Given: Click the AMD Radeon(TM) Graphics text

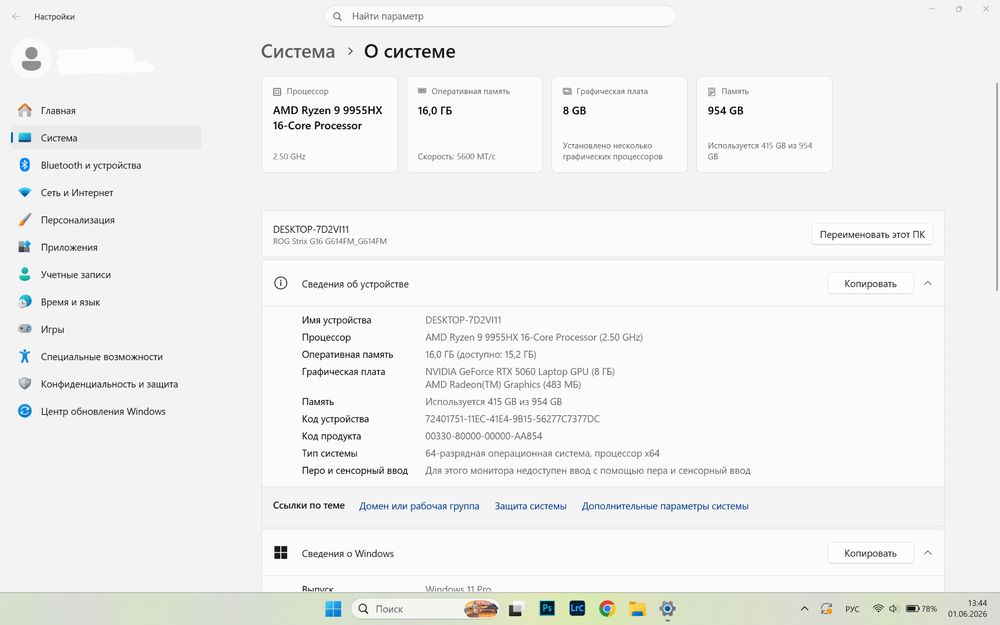Looking at the screenshot, I should pos(503,385).
